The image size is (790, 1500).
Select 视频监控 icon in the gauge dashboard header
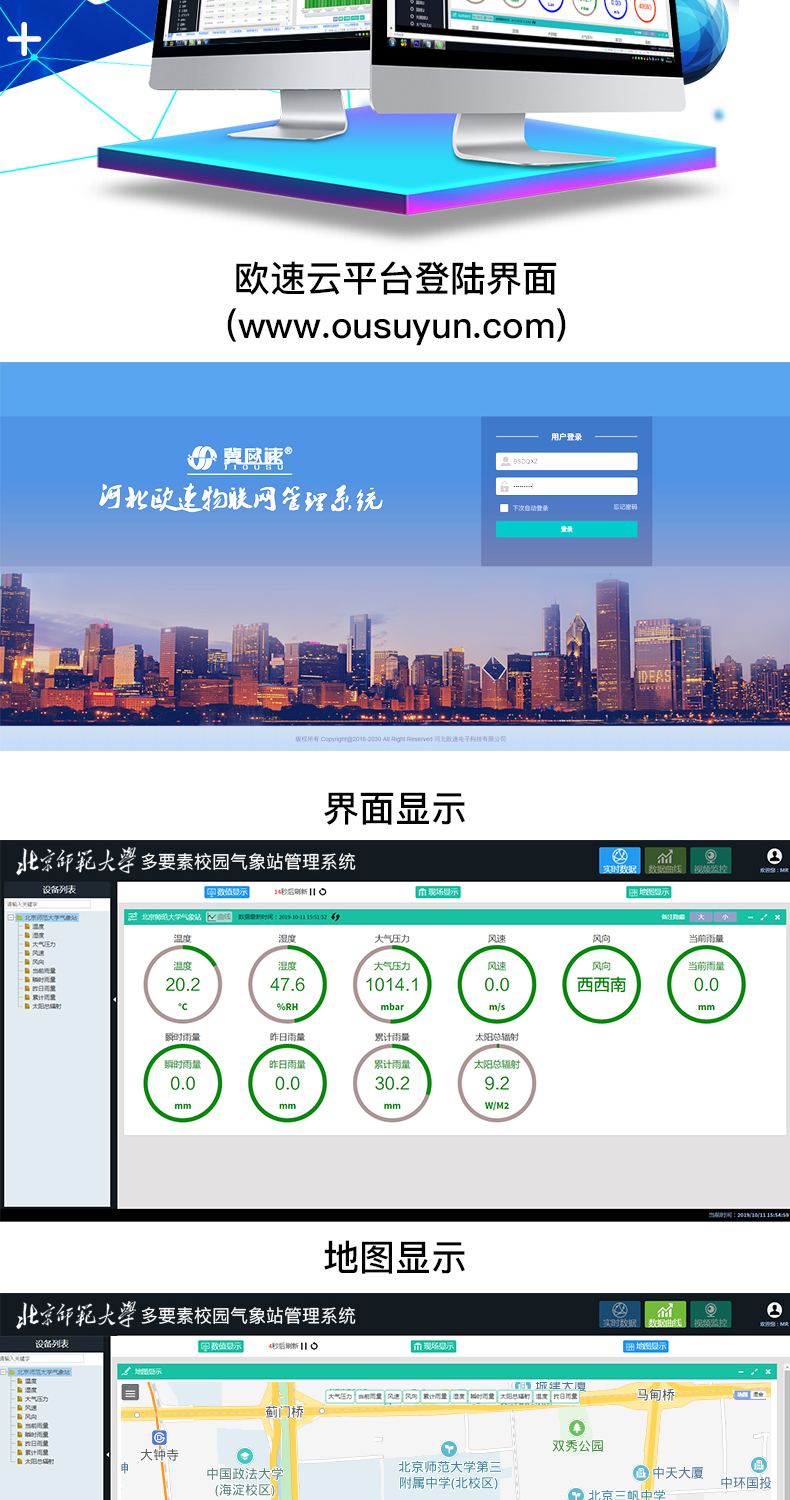(711, 861)
